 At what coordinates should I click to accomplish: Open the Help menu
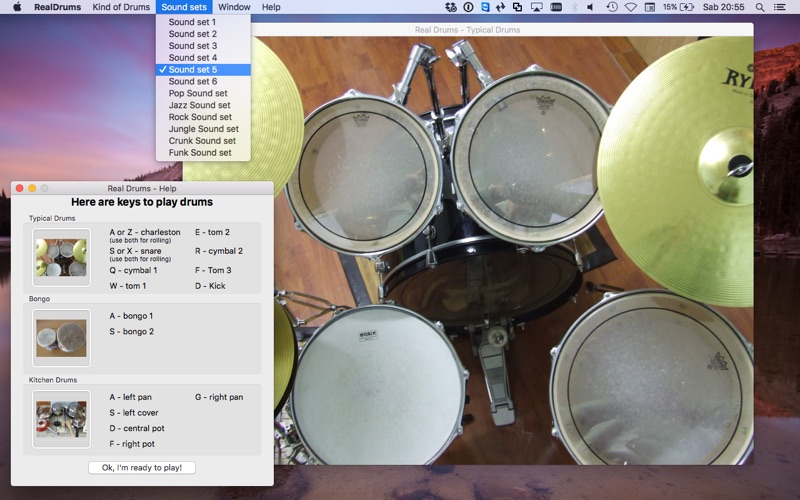point(271,7)
